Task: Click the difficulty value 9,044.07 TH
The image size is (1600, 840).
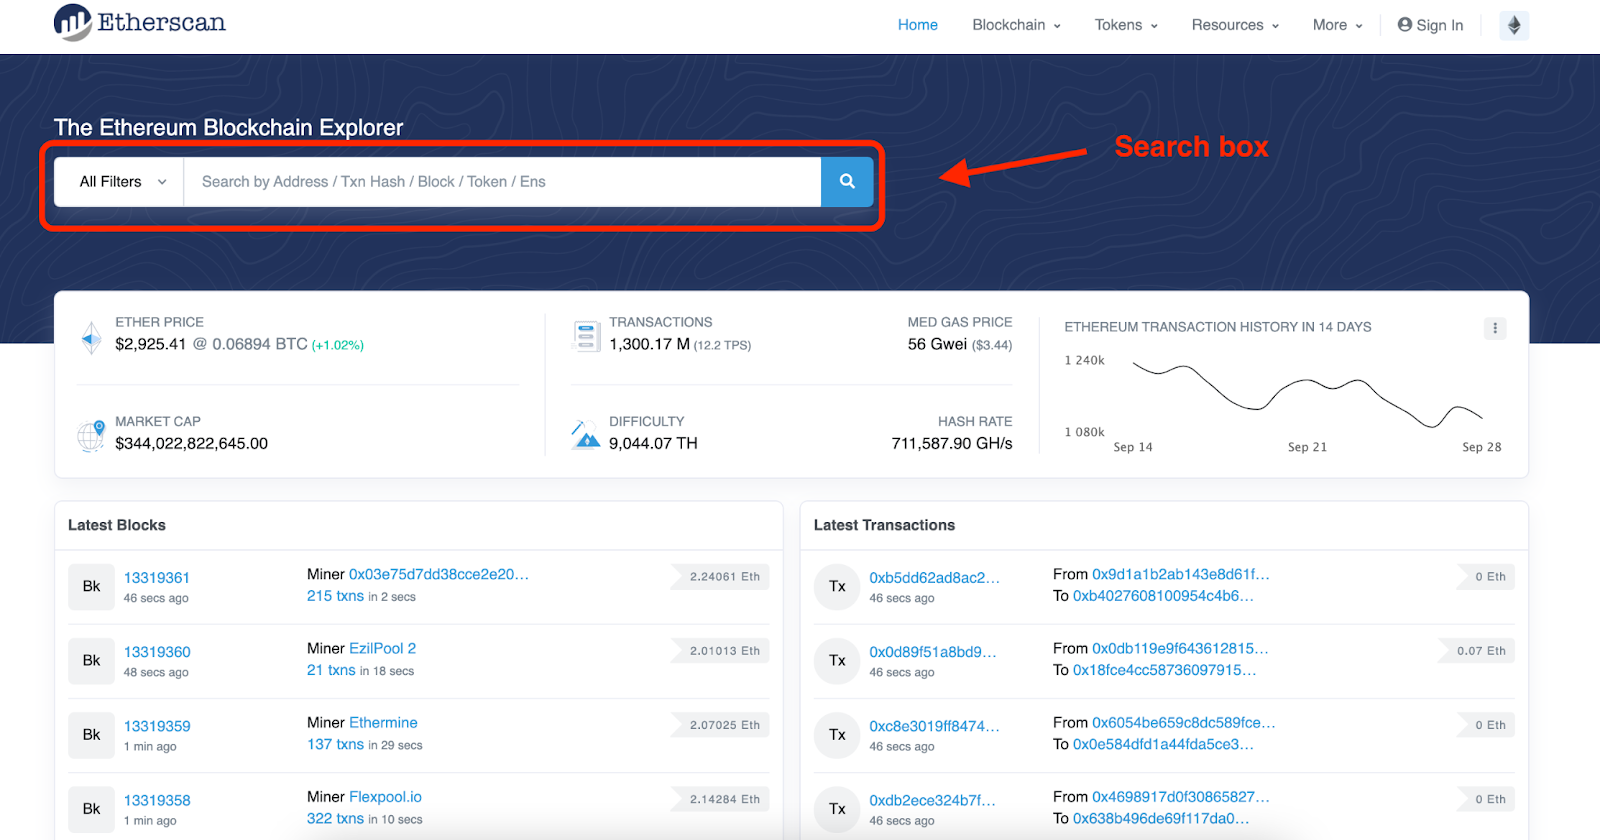Action: 654,443
